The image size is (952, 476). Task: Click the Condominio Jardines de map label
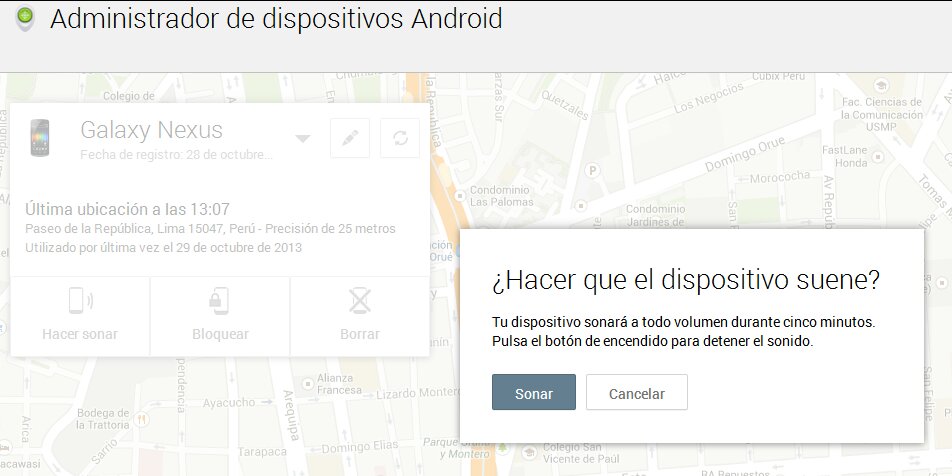[656, 216]
